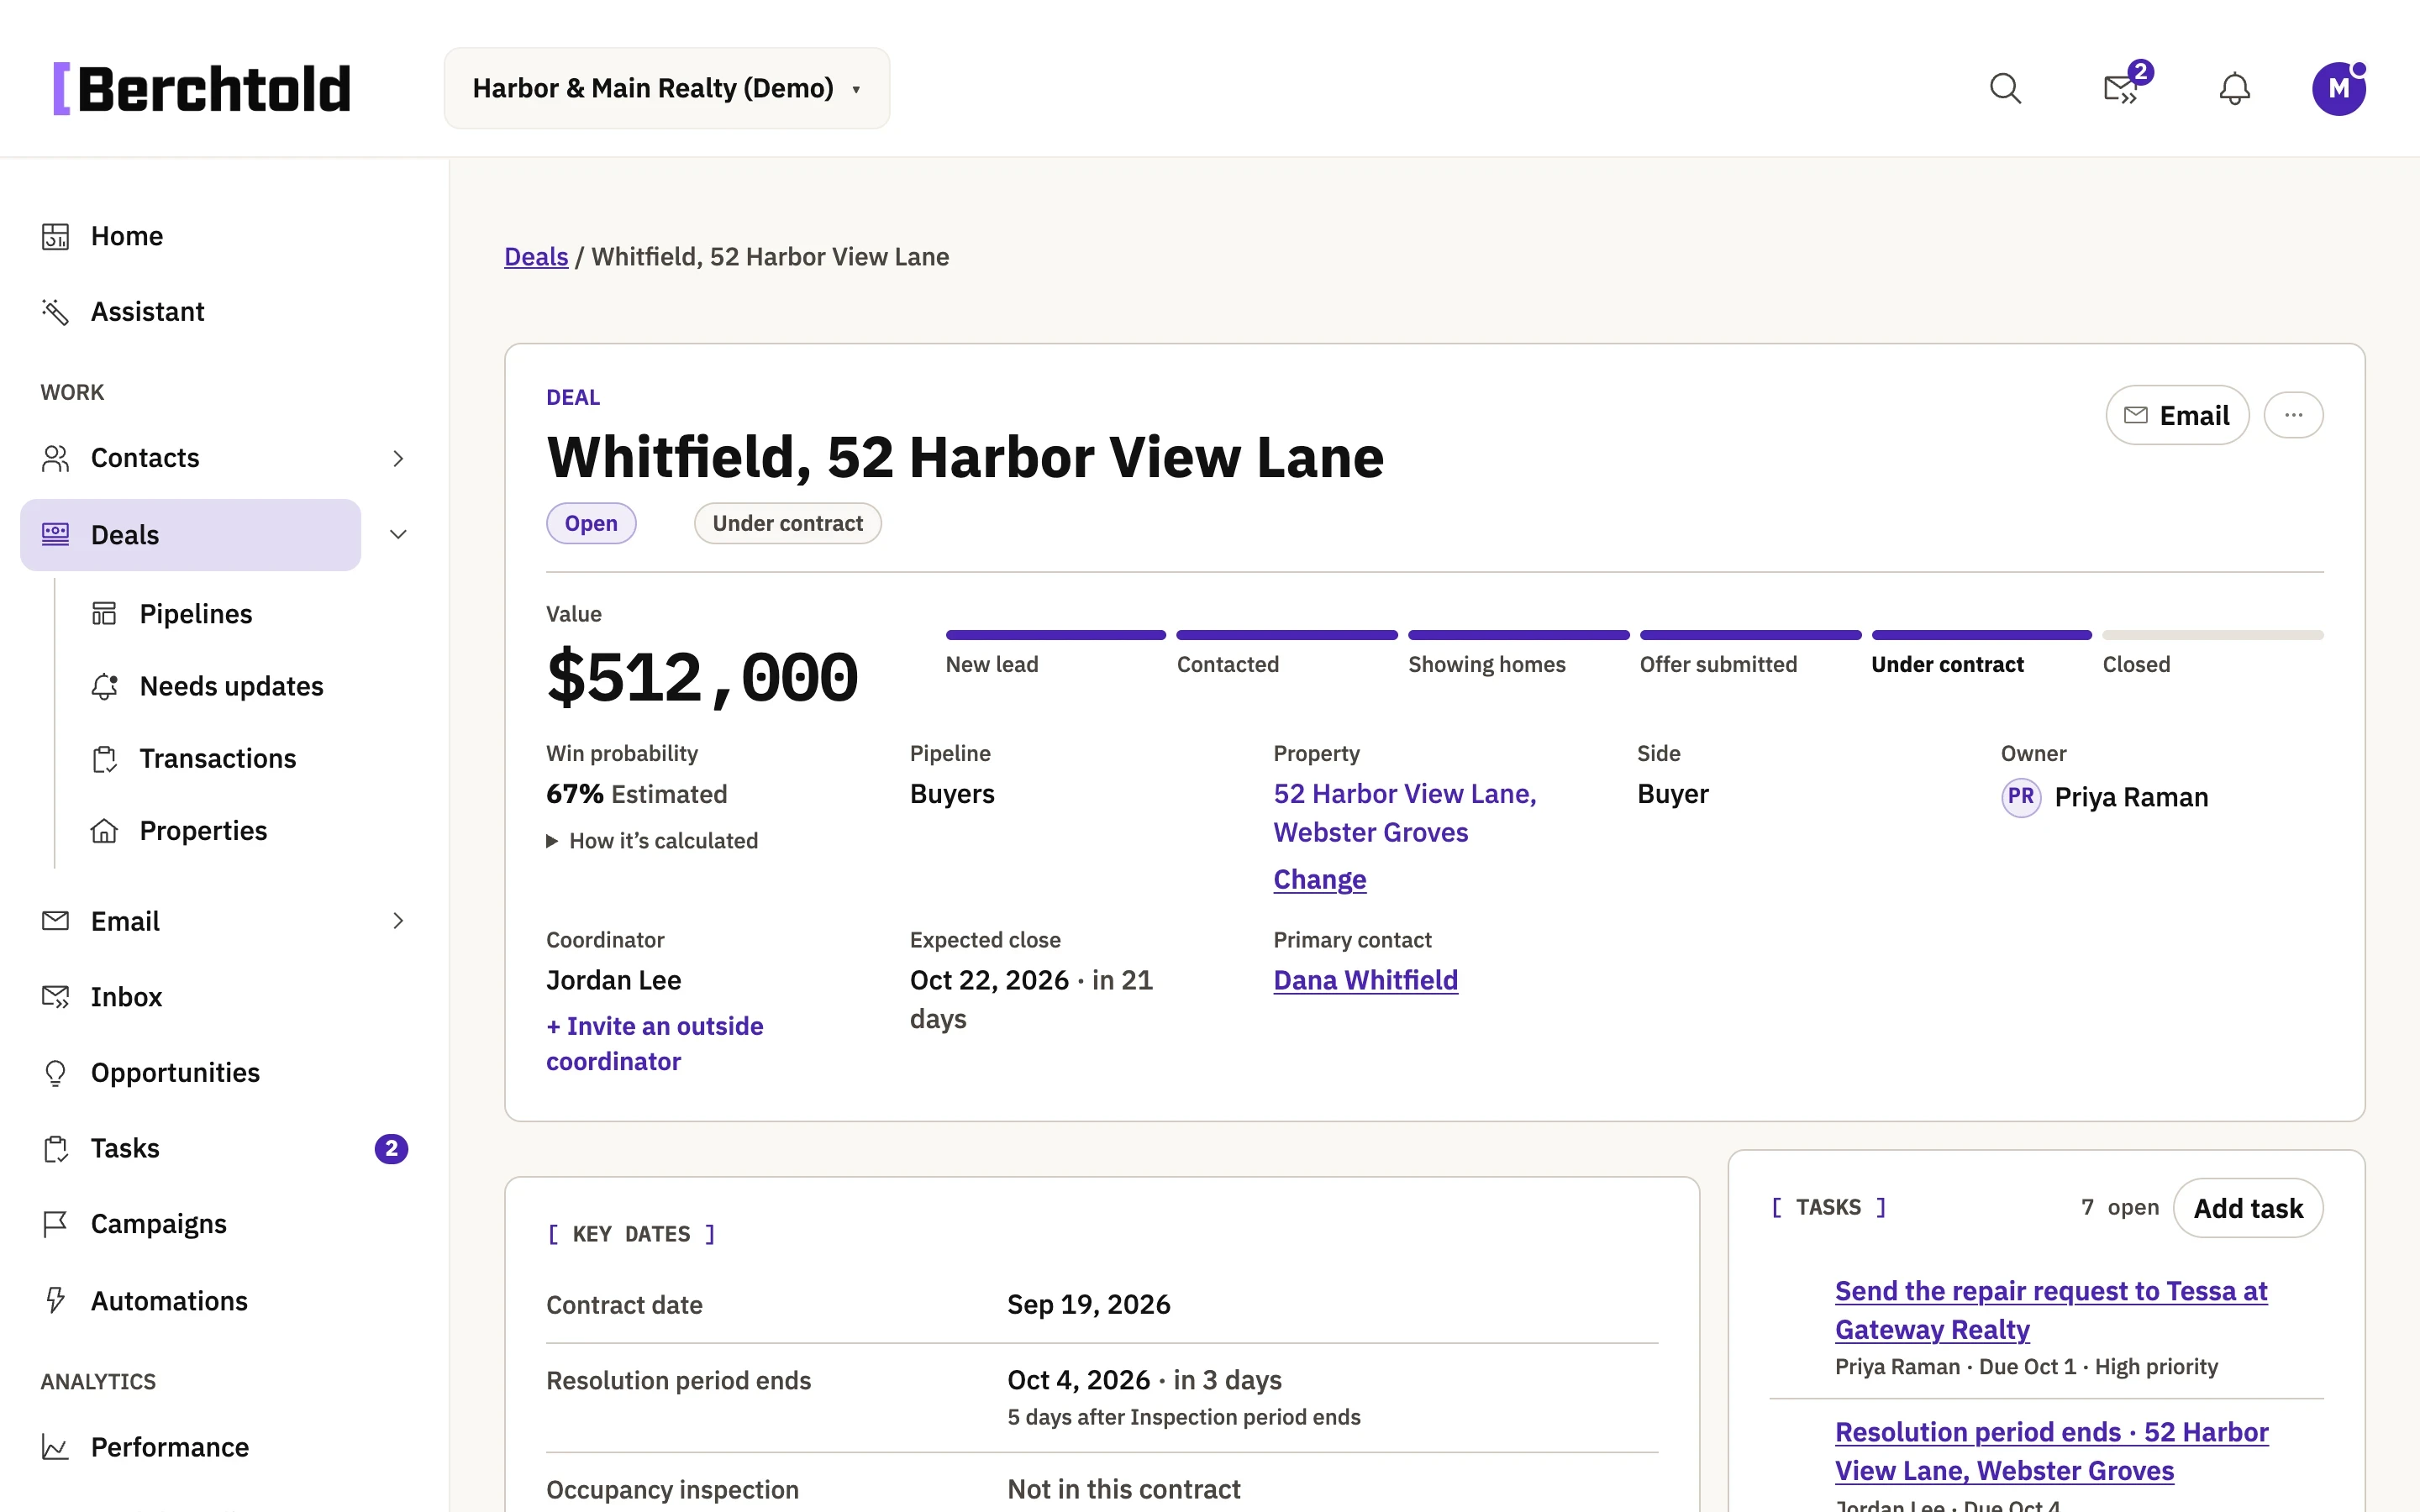
Task: Click the Contacts people icon
Action: tap(55, 458)
